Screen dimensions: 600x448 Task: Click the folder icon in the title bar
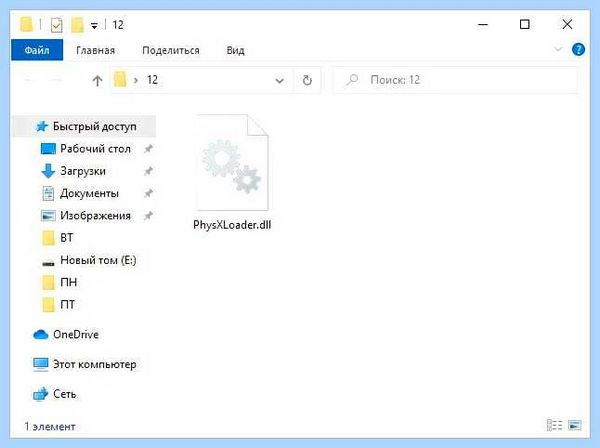click(x=26, y=24)
